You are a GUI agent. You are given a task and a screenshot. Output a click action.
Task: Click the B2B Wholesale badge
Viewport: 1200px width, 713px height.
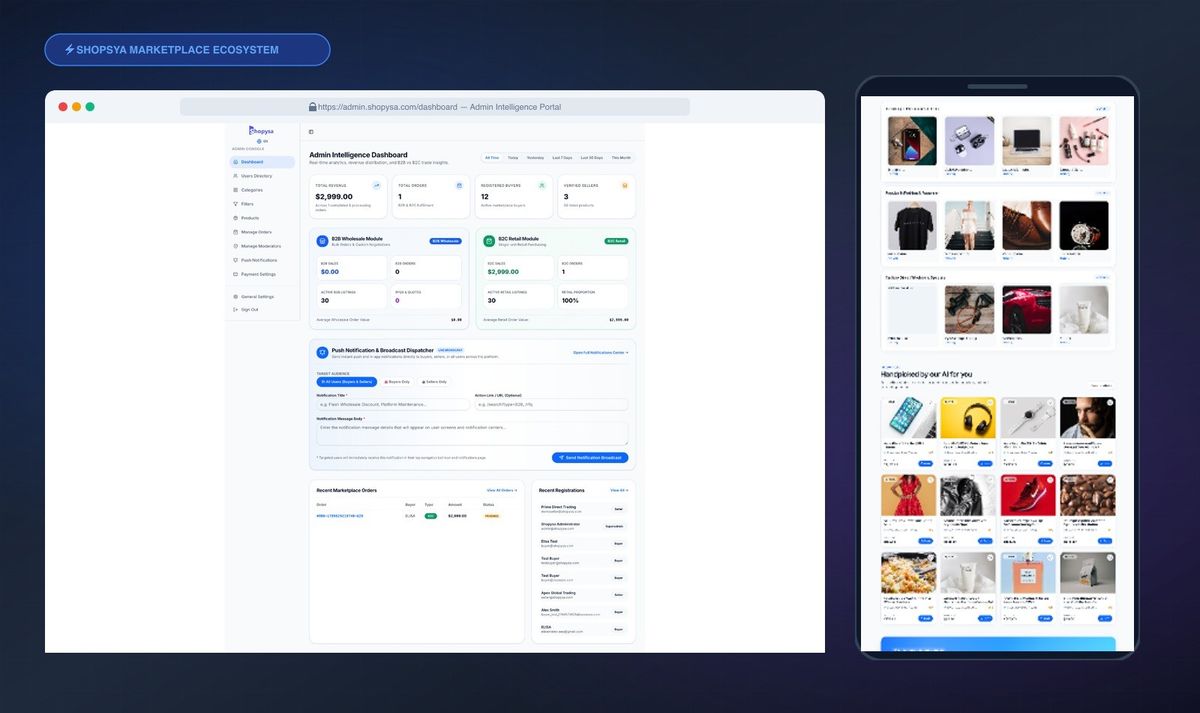coord(445,241)
